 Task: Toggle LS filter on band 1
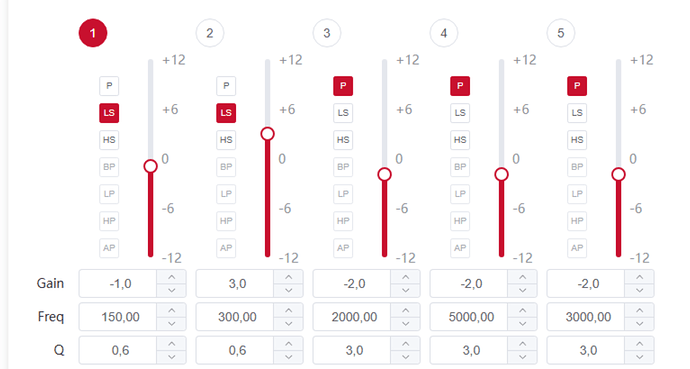tap(109, 113)
